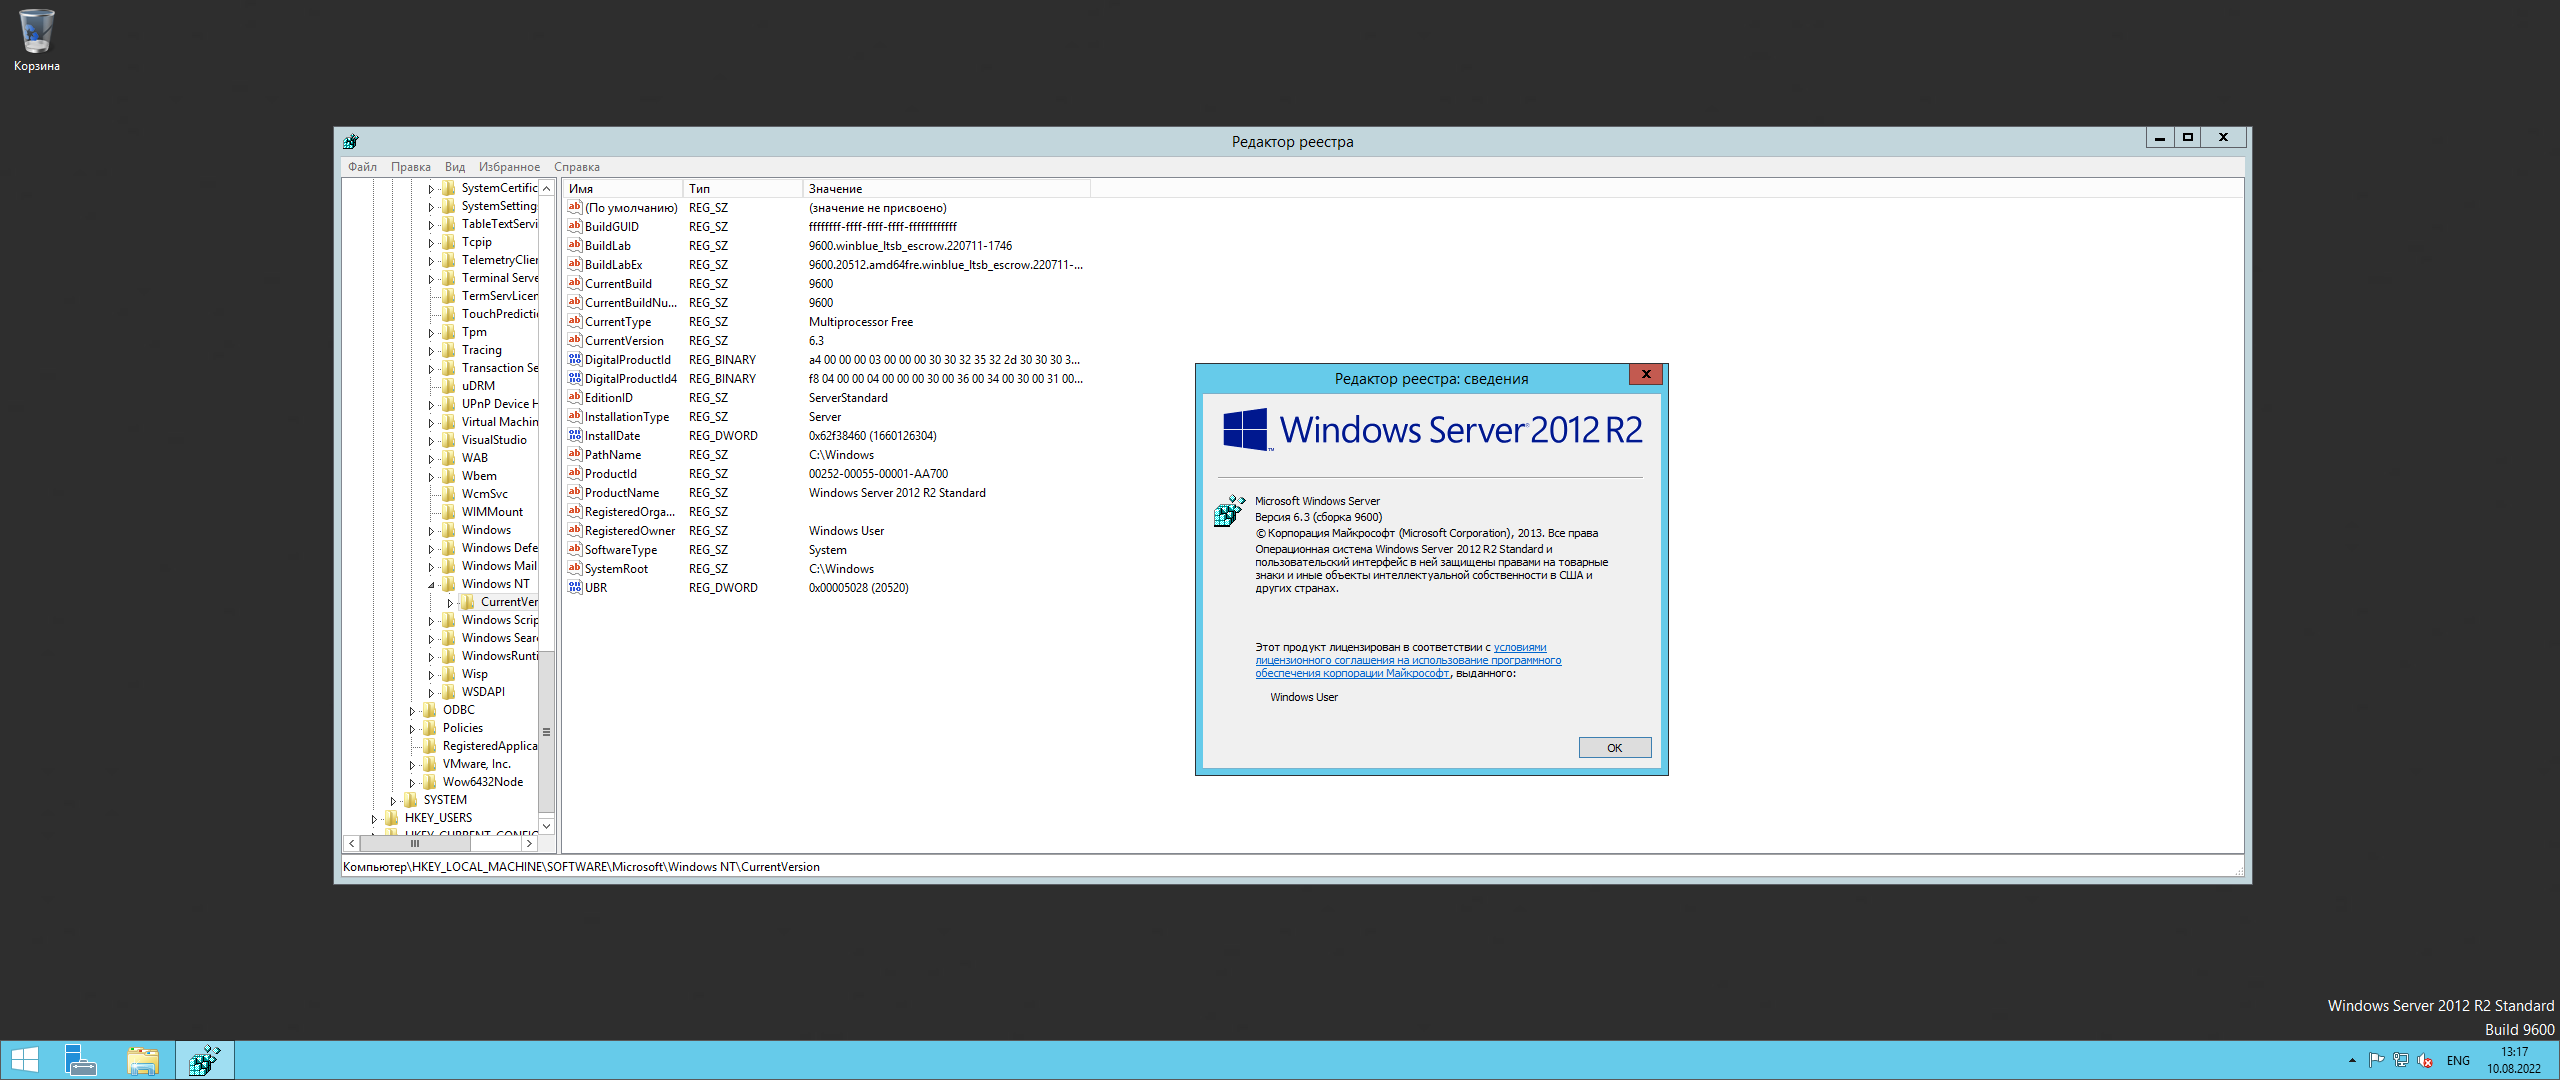Expand the VMware, Inc. key
Image resolution: width=2560 pixels, height=1080 pixels.
point(412,765)
